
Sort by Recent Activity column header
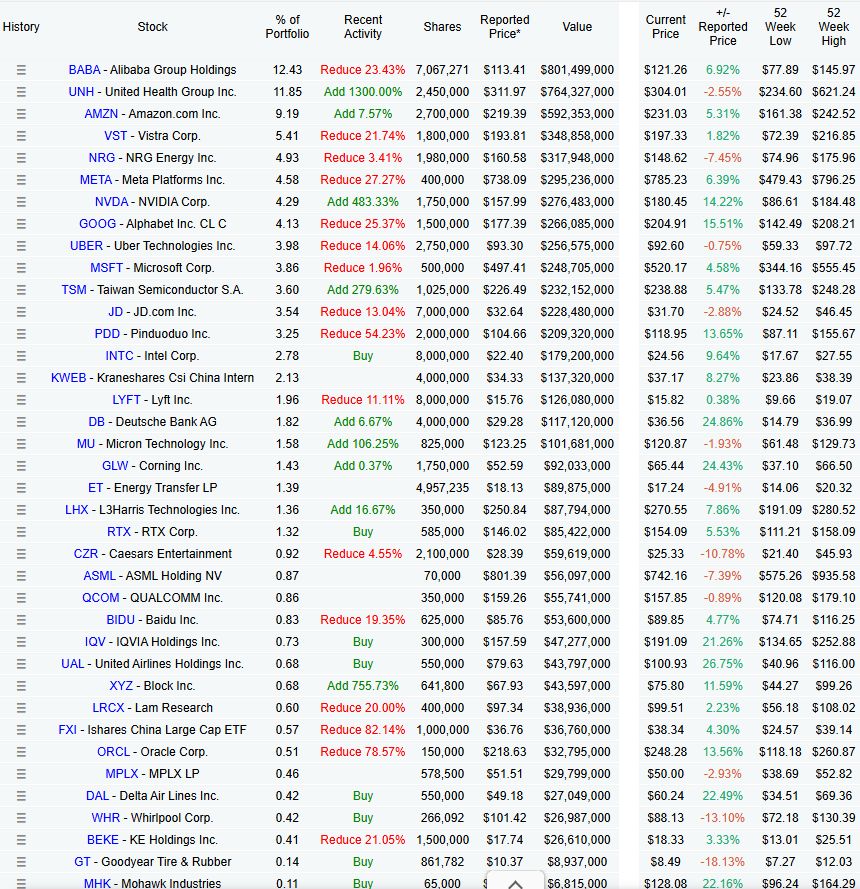pos(363,27)
